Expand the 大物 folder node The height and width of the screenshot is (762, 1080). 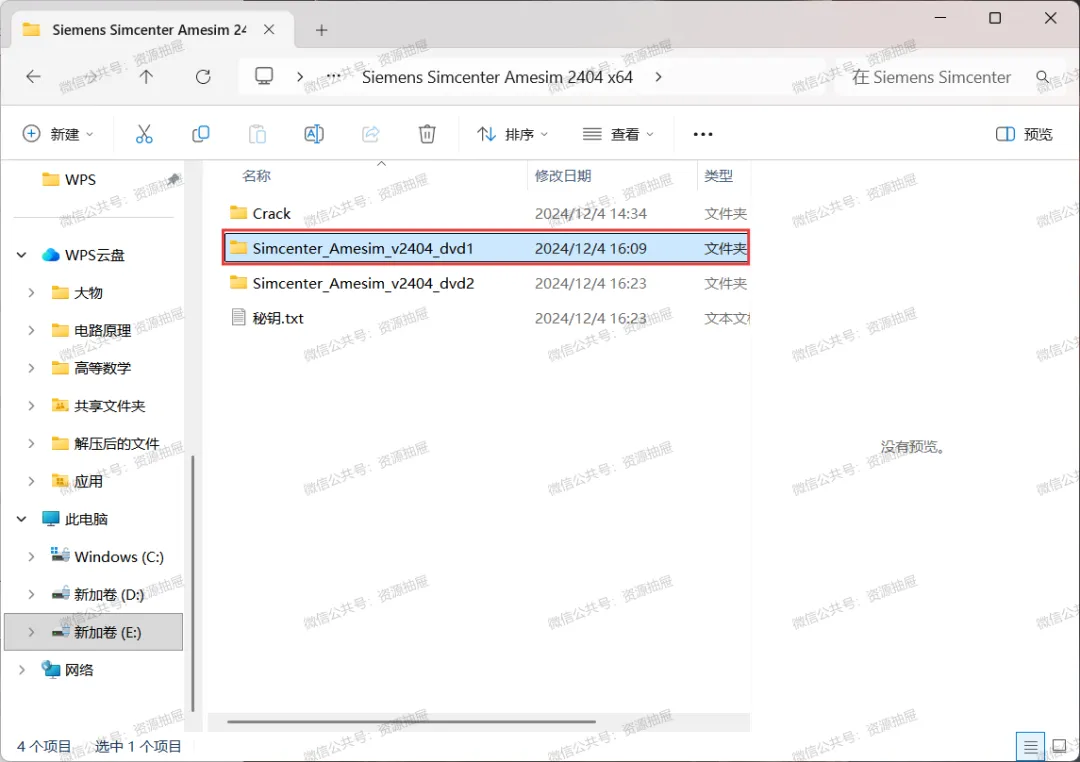[x=31, y=293]
